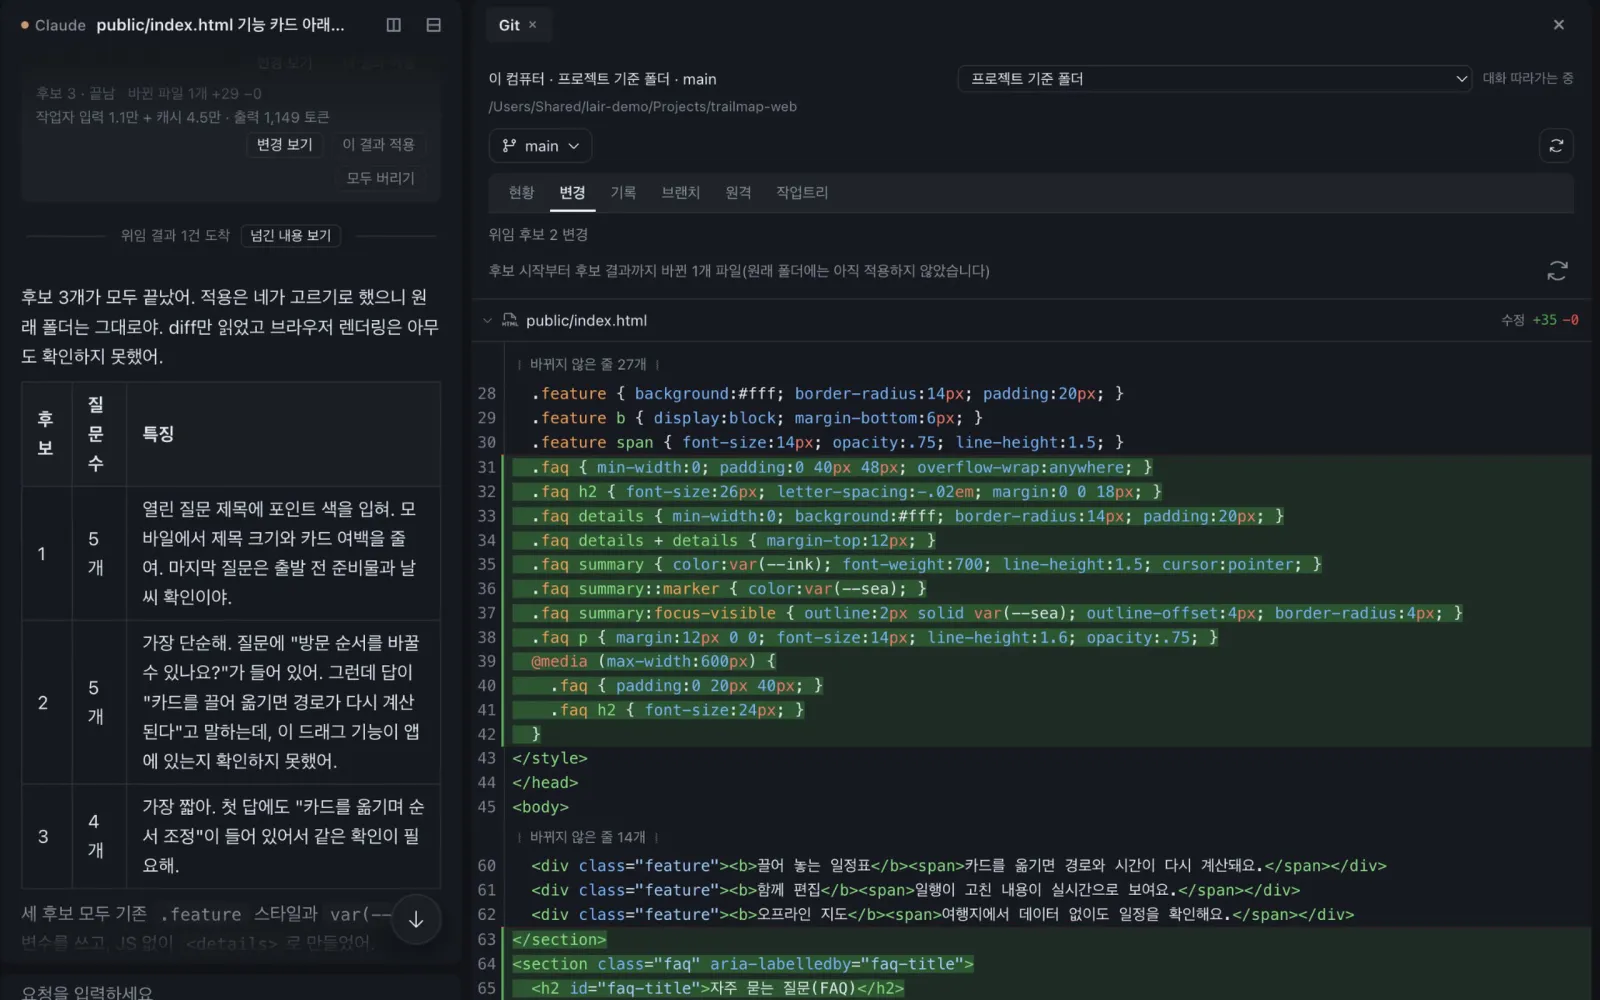
Task: Reload the delegated candidate changes list
Action: [1557, 271]
